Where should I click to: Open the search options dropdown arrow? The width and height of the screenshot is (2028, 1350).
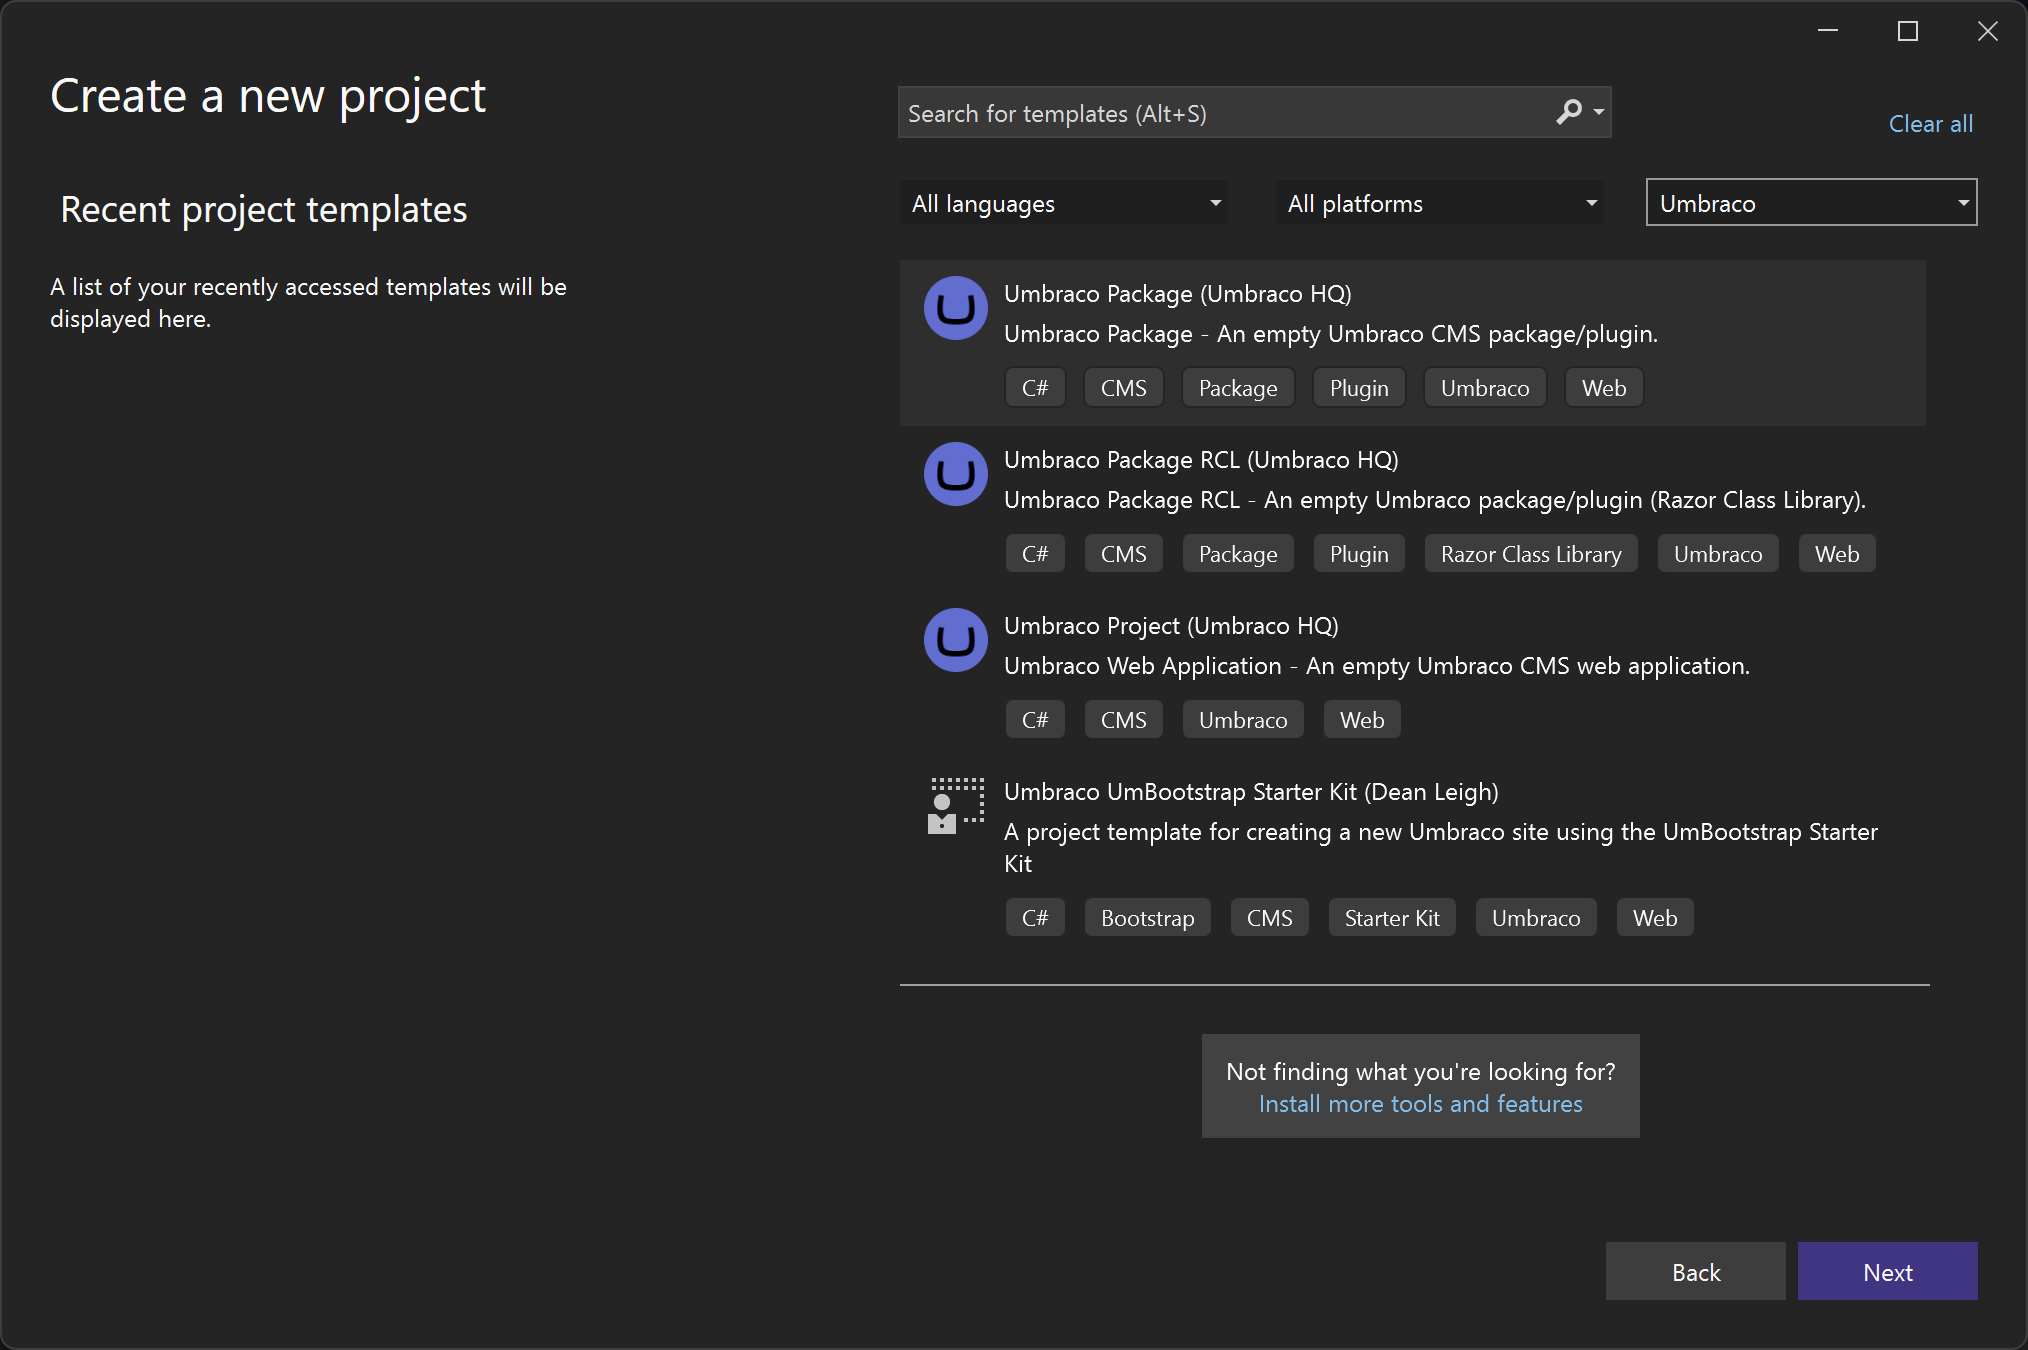[1599, 112]
